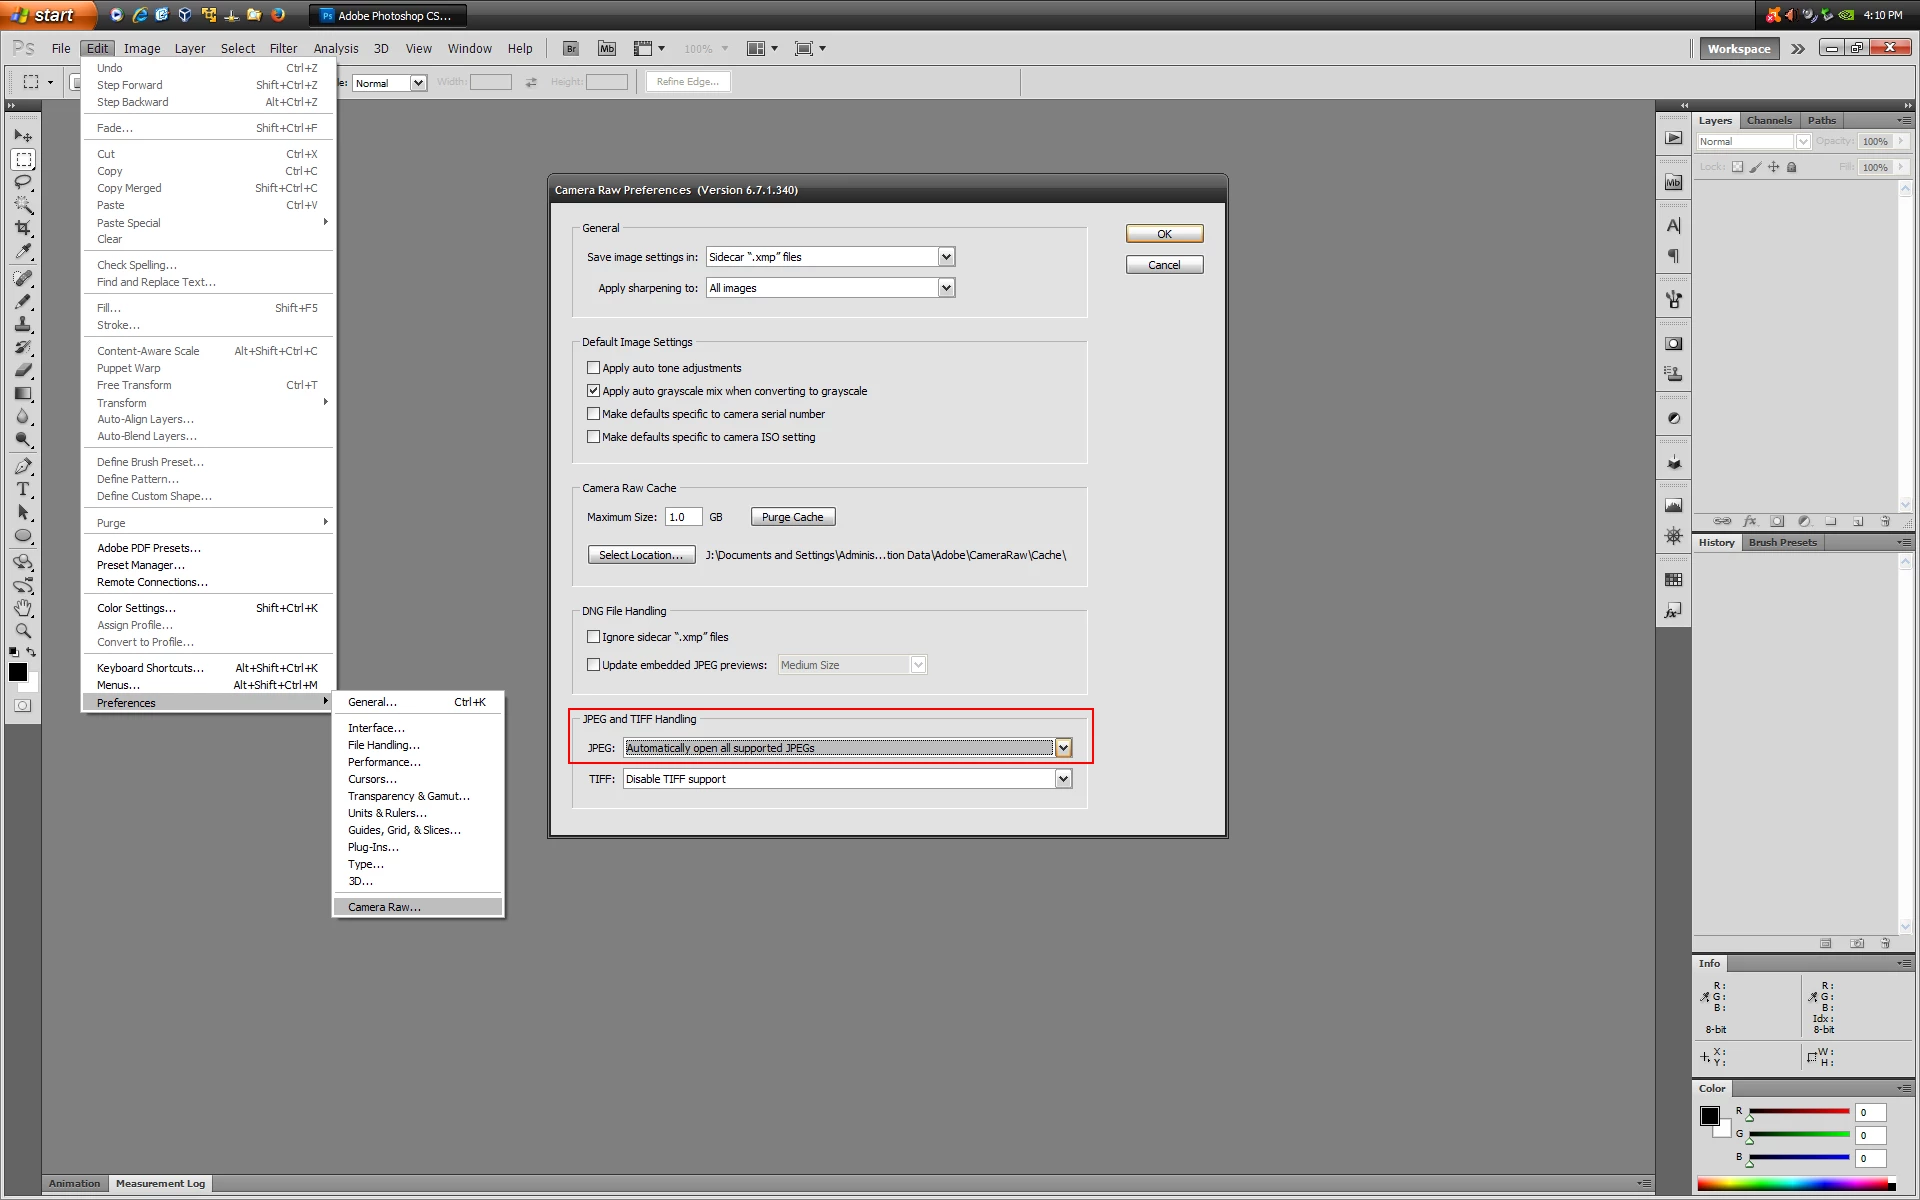Image resolution: width=1920 pixels, height=1200 pixels.
Task: Click the Purge Cache button
Action: pyautogui.click(x=792, y=517)
